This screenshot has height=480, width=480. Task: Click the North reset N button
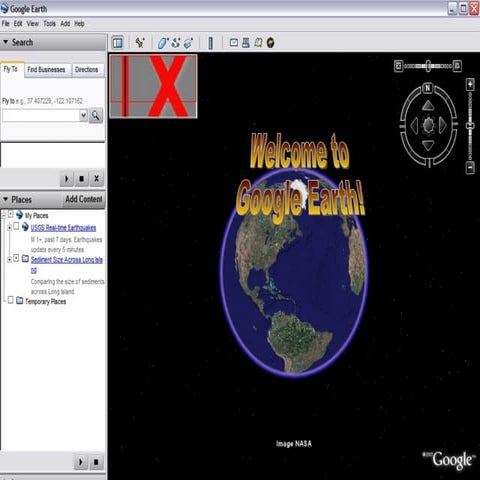tap(427, 88)
